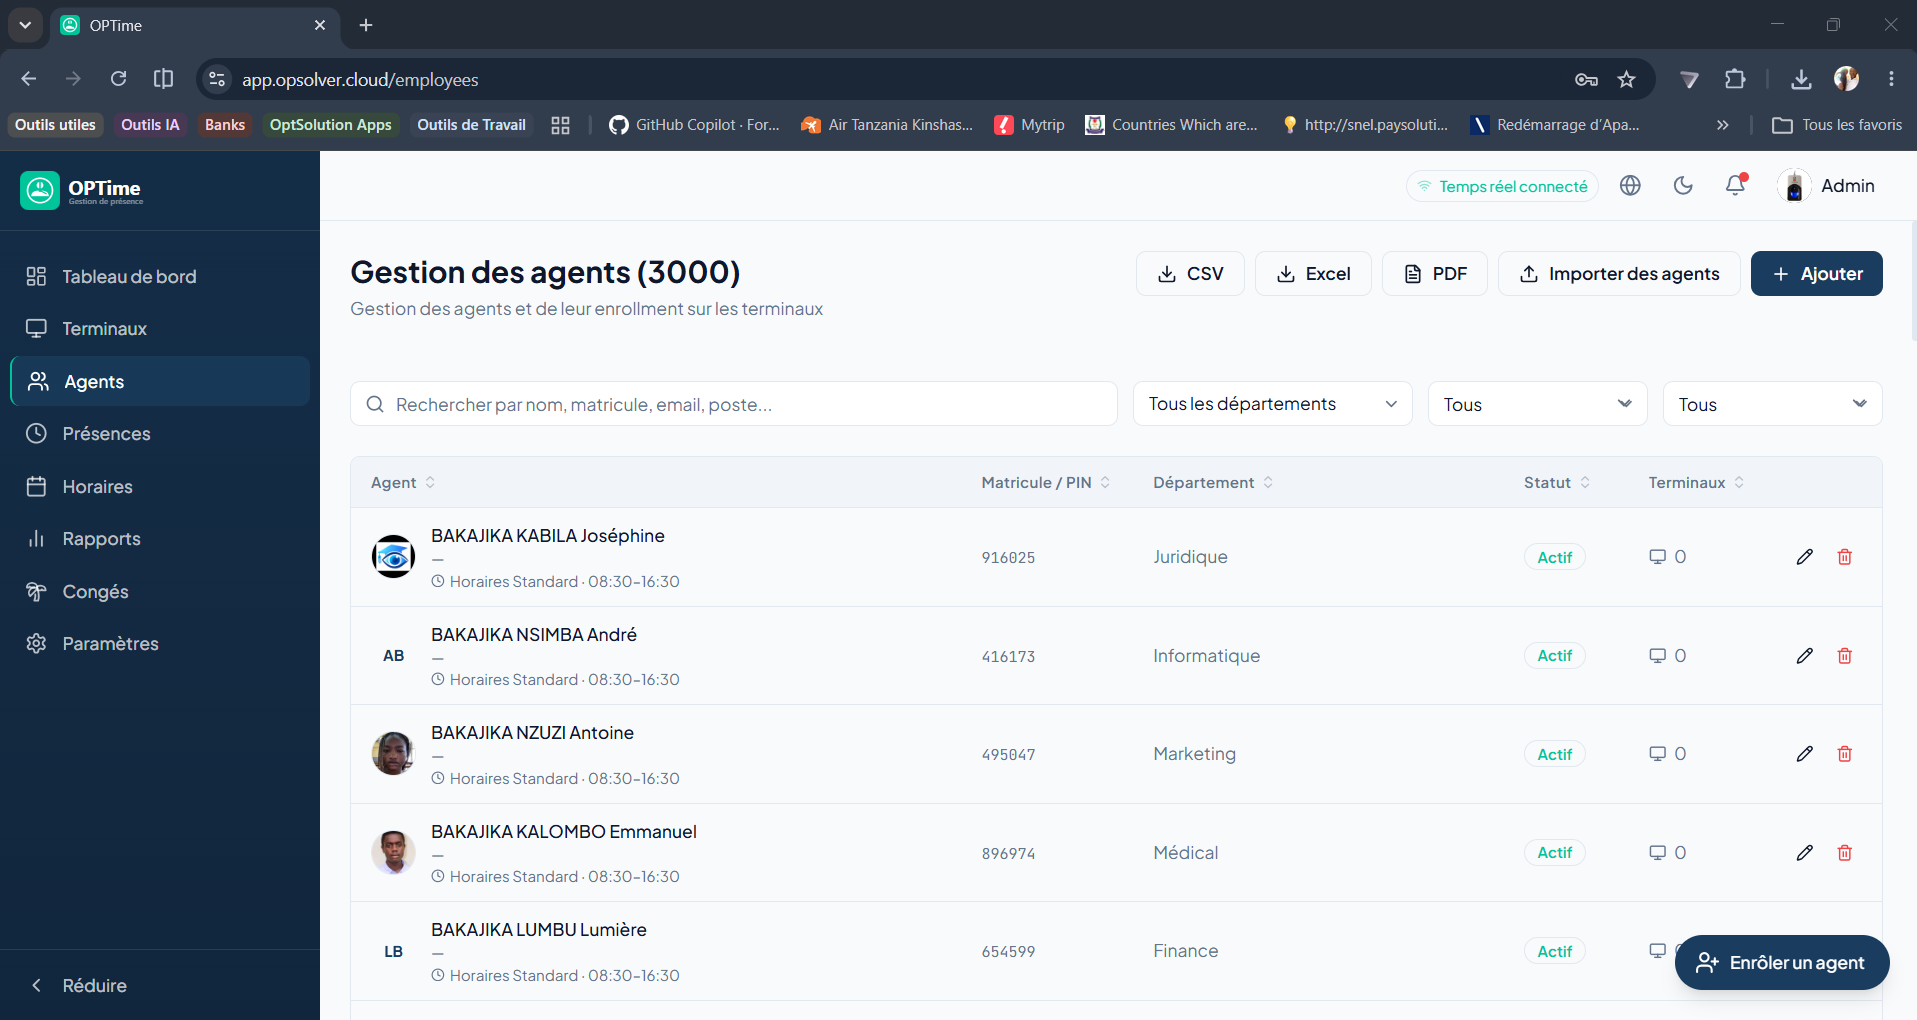Open Paramètres settings
1917x1020 pixels.
pos(160,644)
